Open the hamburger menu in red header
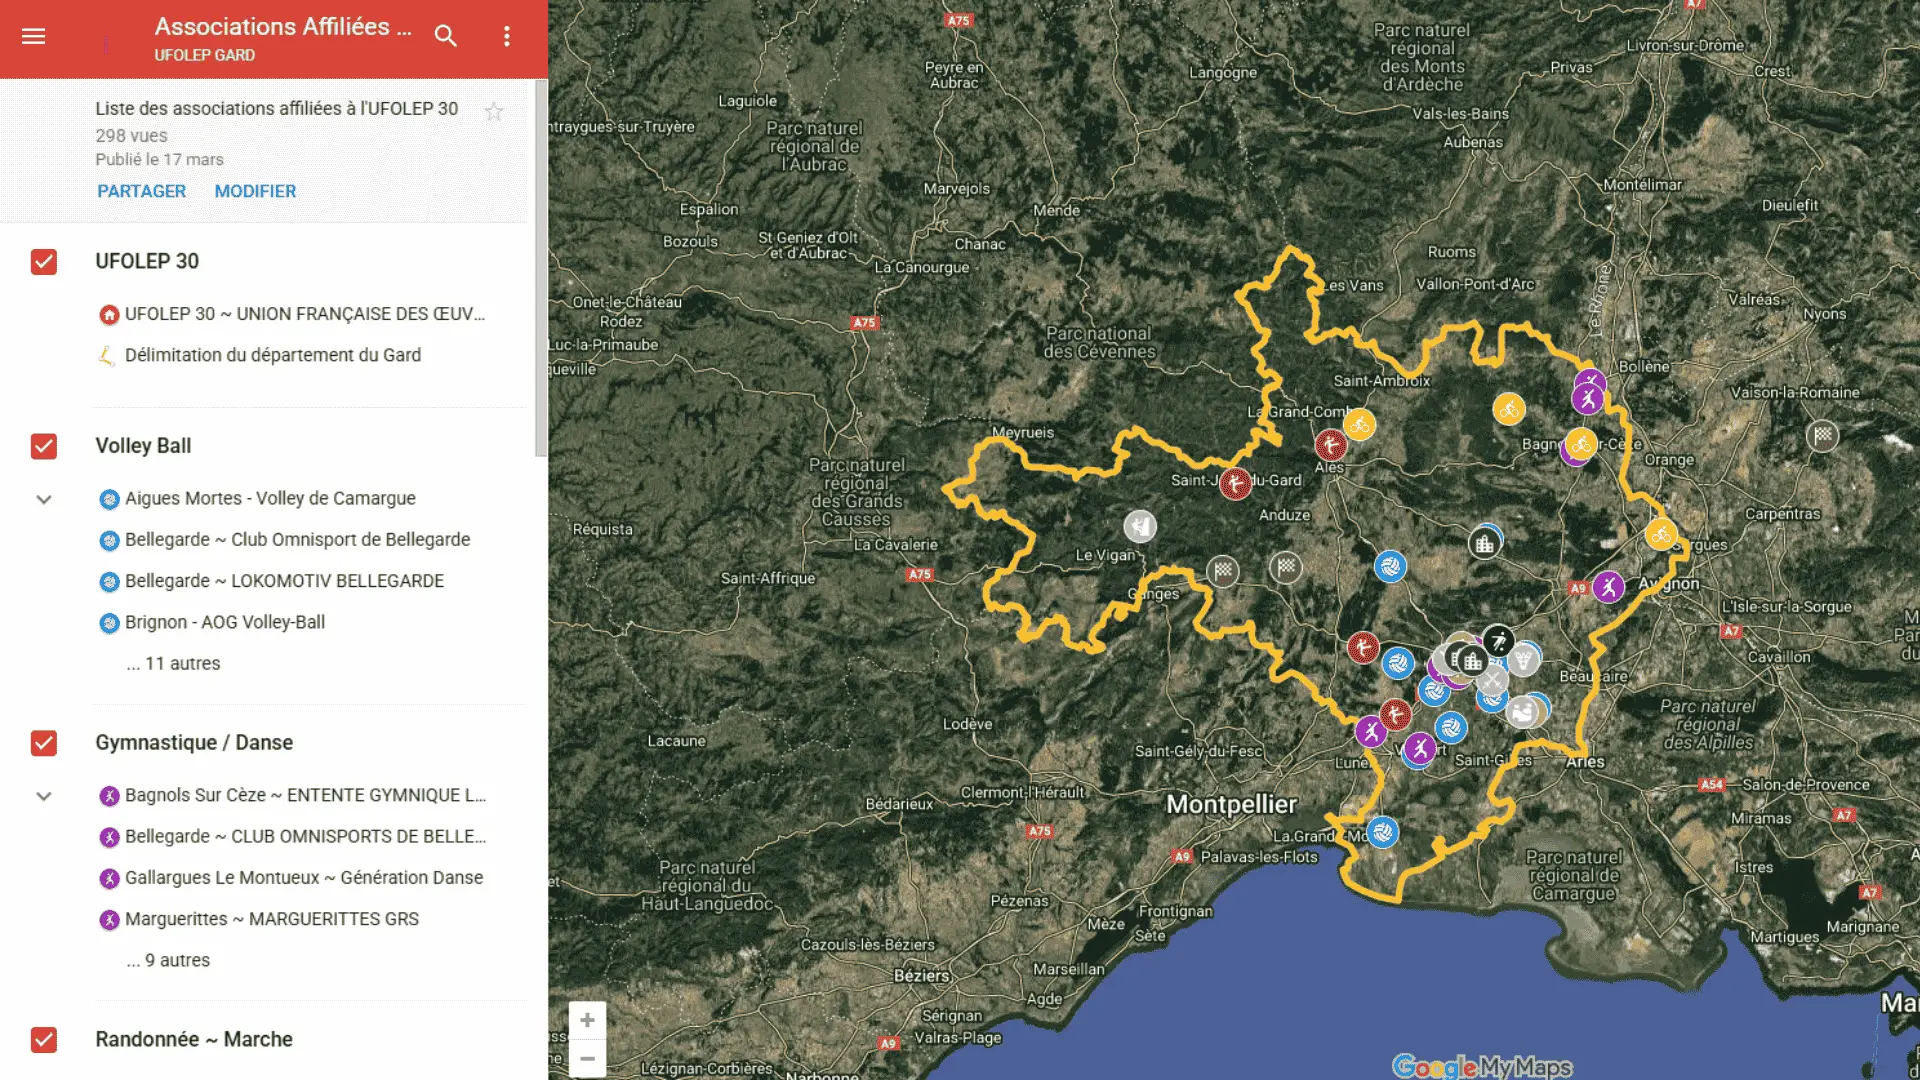The height and width of the screenshot is (1080, 1920). click(x=34, y=37)
